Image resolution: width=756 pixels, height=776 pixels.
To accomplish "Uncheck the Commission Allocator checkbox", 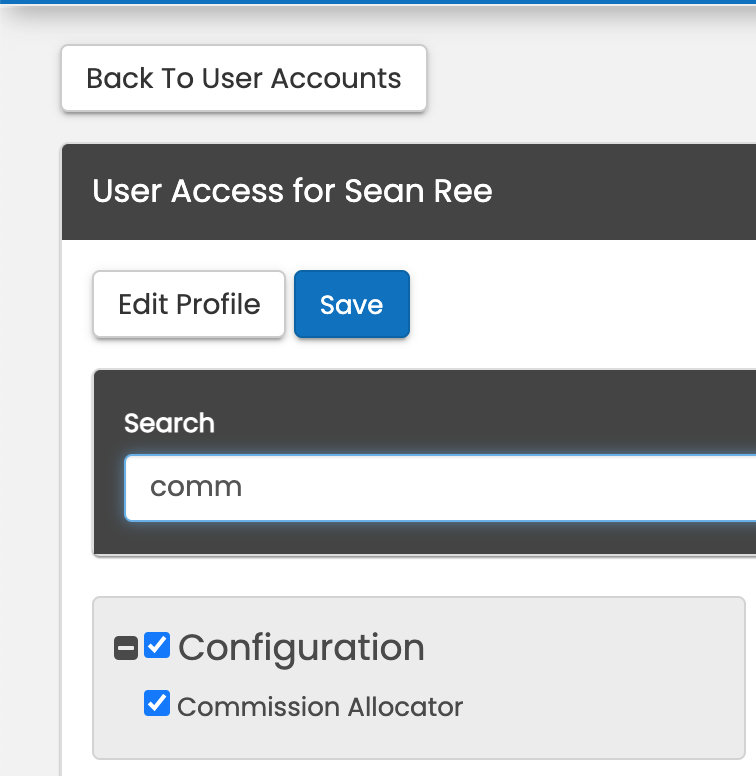I will coord(156,704).
